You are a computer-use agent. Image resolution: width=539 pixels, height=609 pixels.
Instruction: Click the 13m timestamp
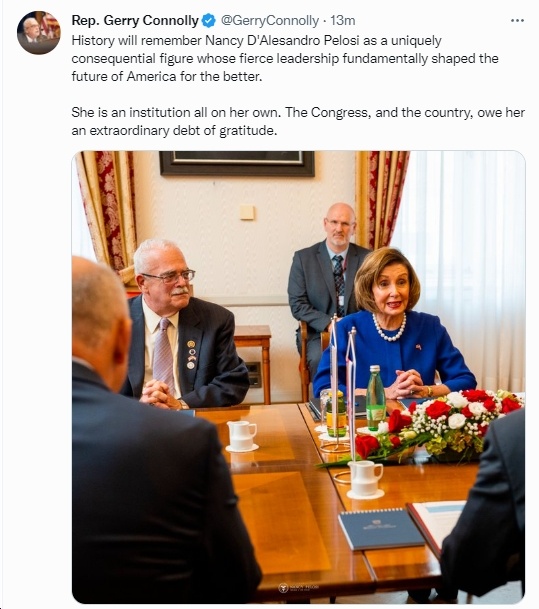(x=342, y=21)
